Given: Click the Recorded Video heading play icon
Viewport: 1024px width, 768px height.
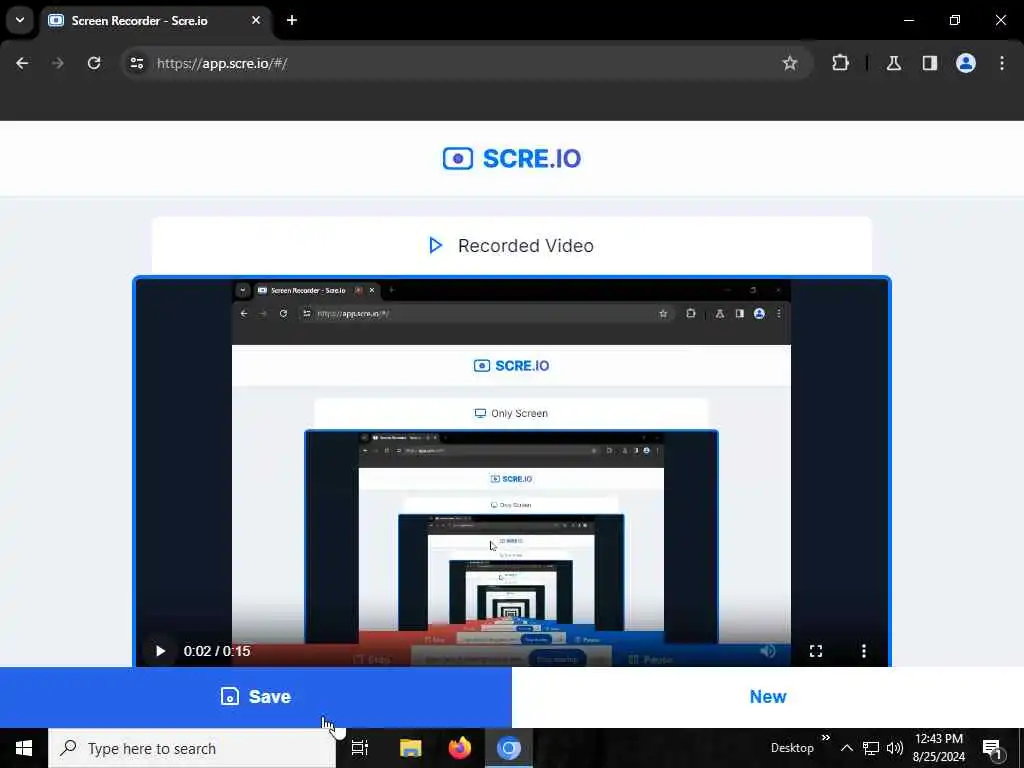Looking at the screenshot, I should 436,246.
